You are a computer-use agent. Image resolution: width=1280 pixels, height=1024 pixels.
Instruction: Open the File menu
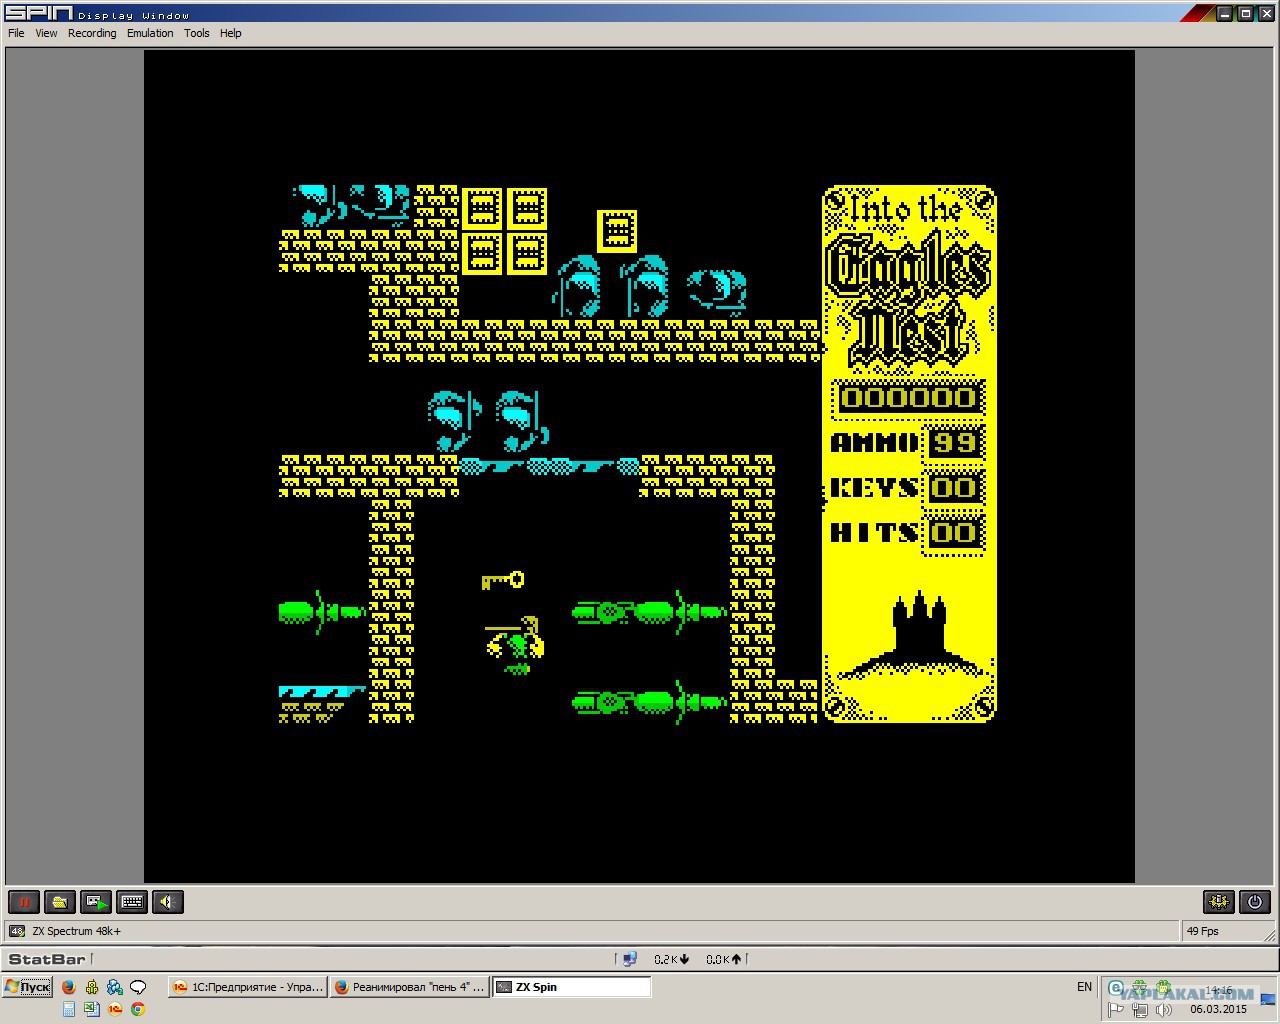16,33
